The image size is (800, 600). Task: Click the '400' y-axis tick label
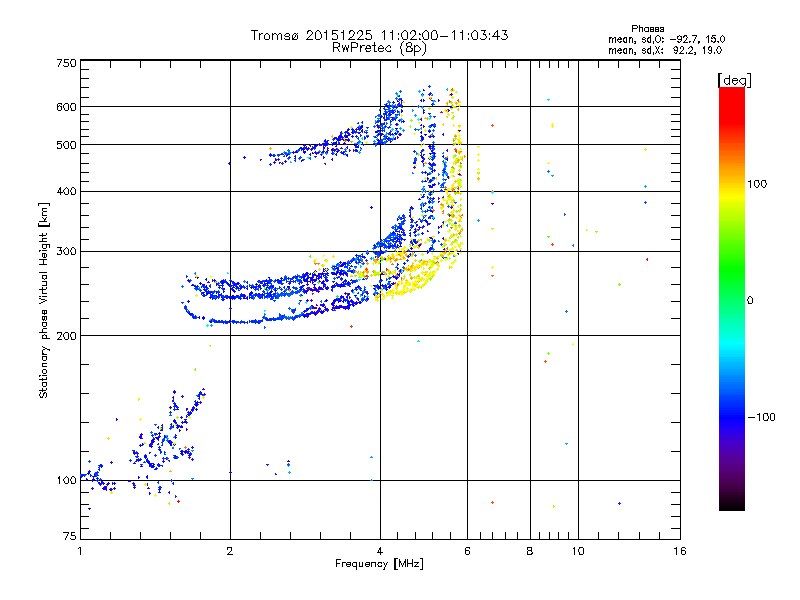tap(66, 192)
